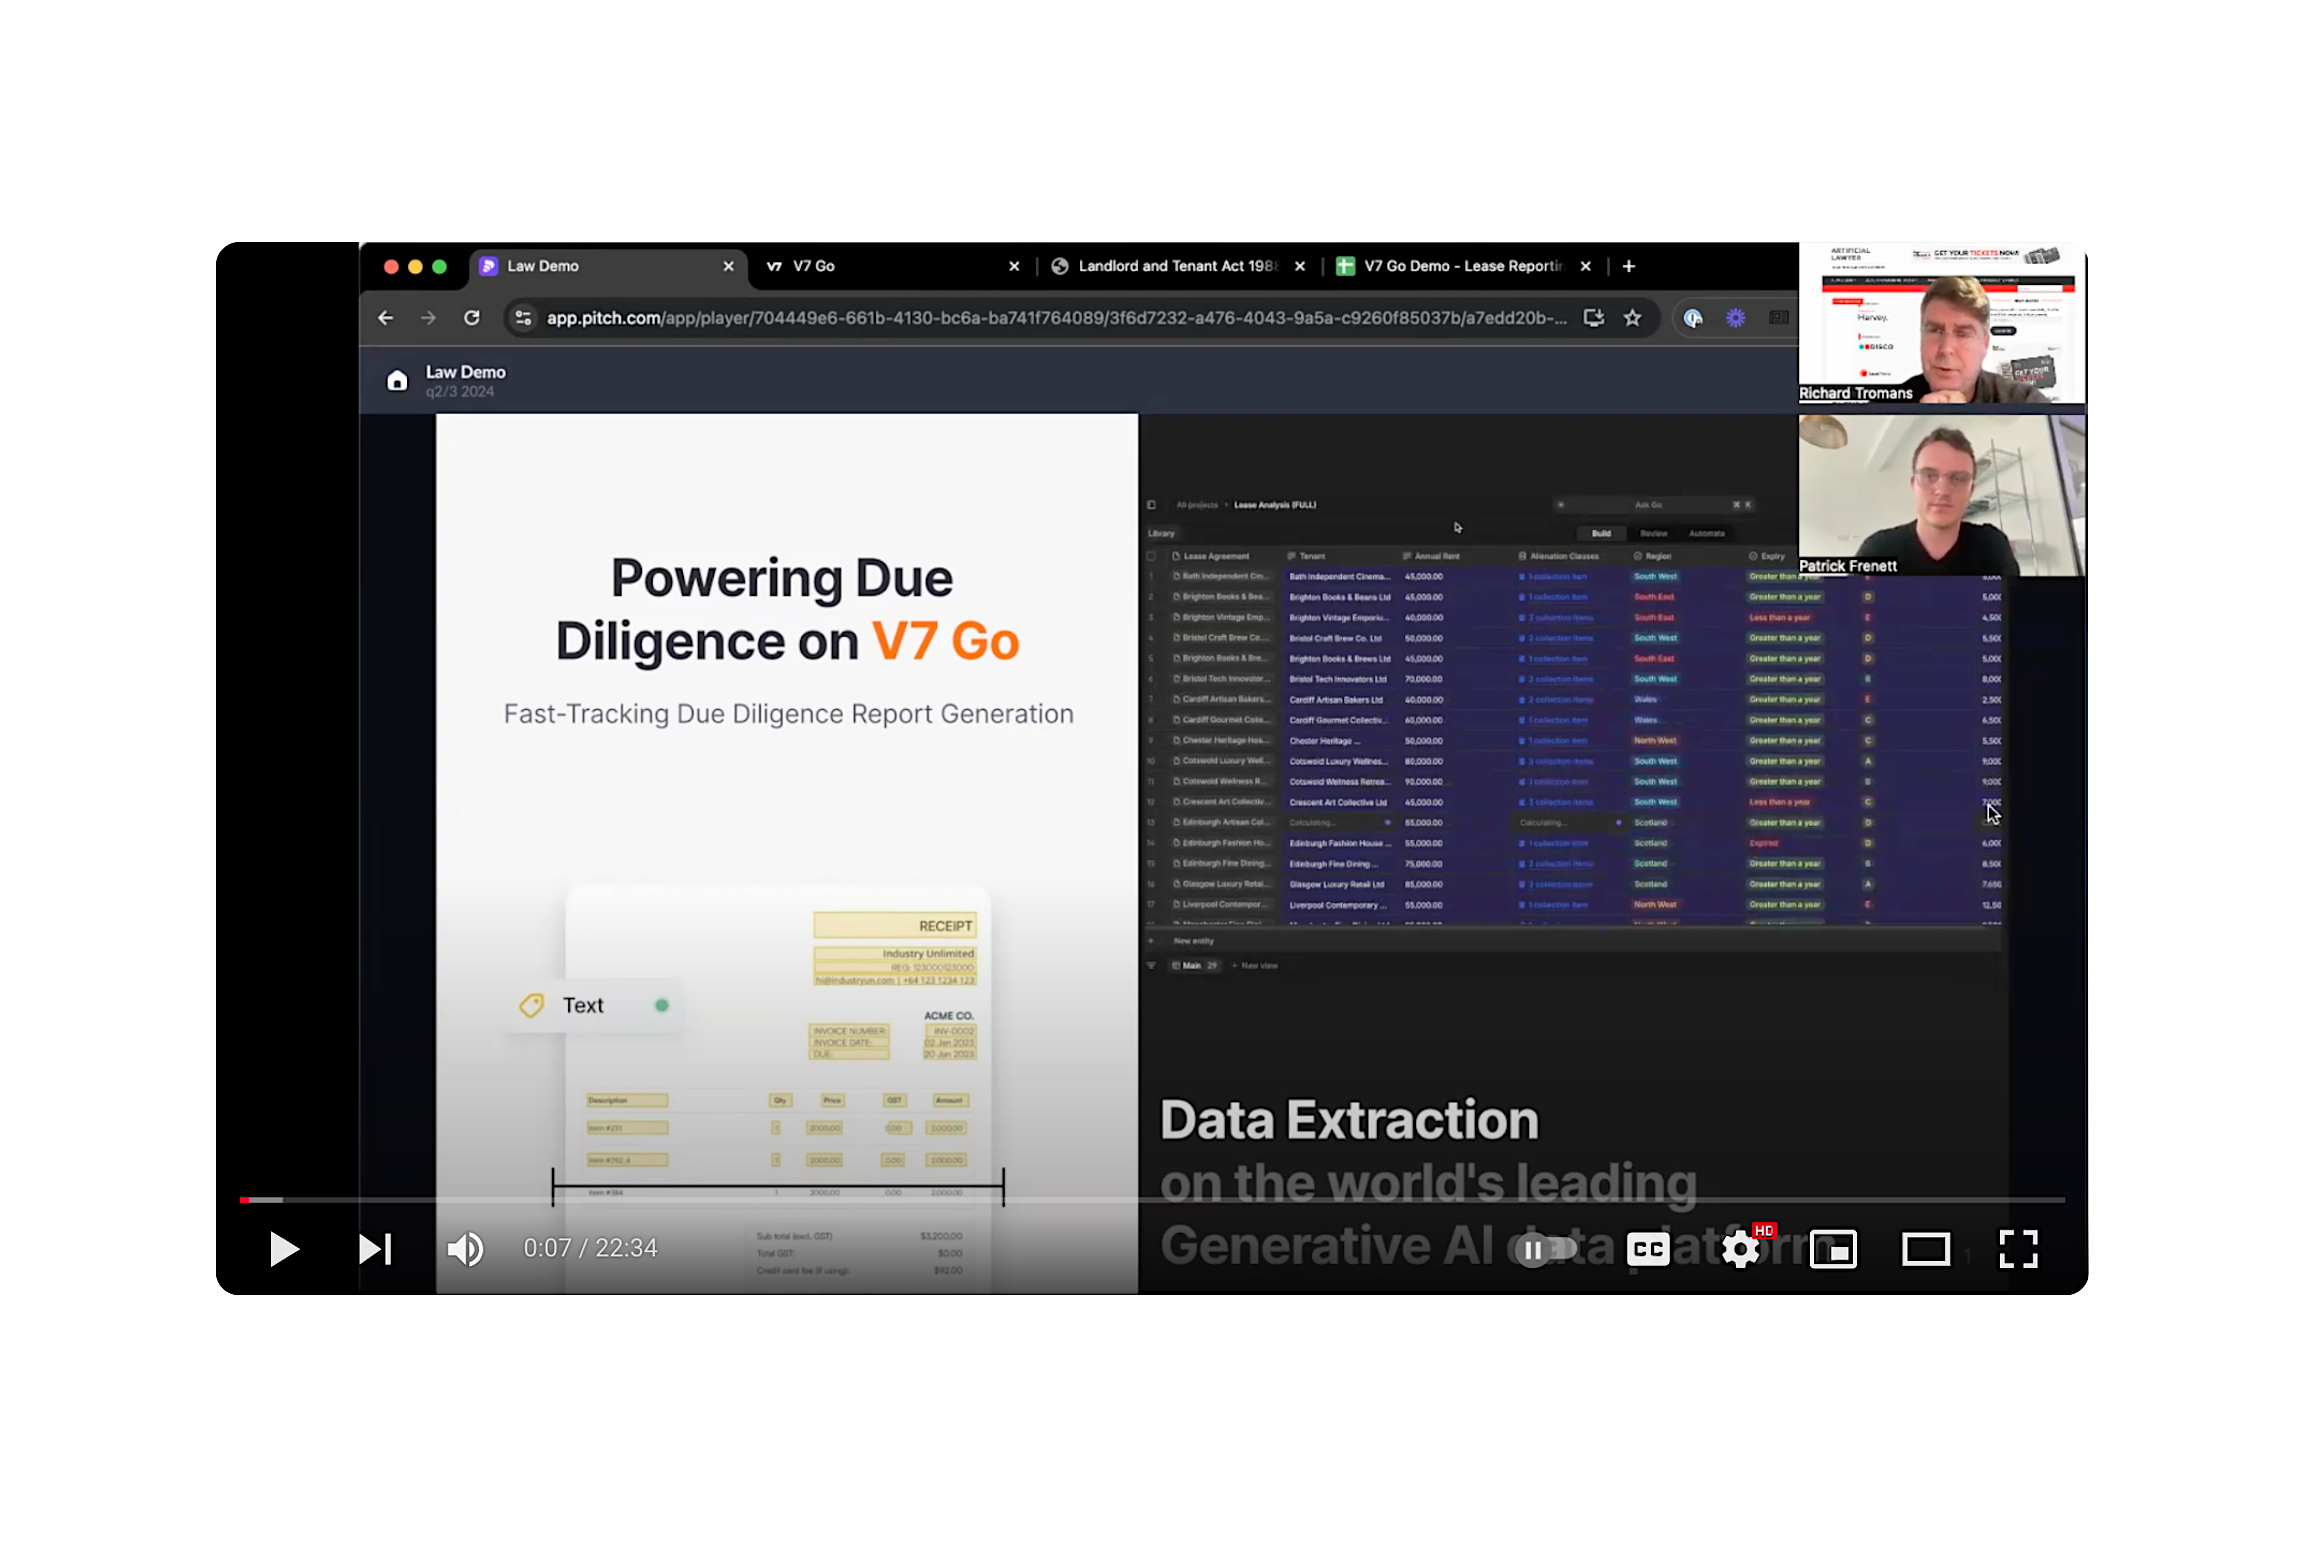Switch video to theater mode
This screenshot has height=1560, width=2312.
coord(1926,1248)
